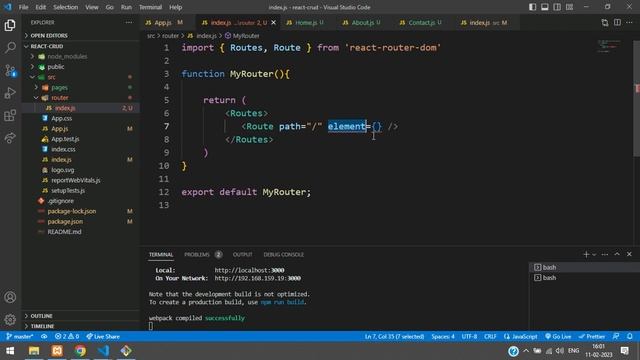Expand the Timeline section
The width and height of the screenshot is (640, 360).
click(x=81, y=326)
